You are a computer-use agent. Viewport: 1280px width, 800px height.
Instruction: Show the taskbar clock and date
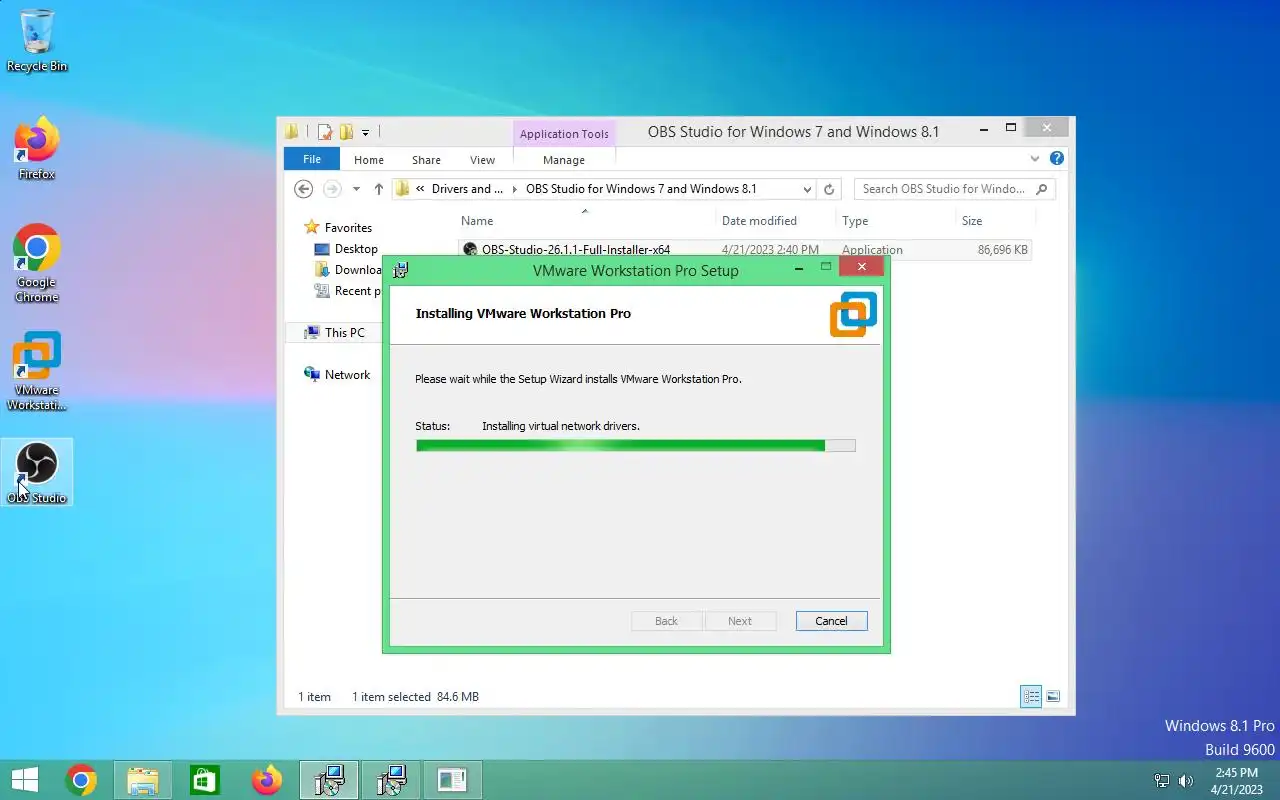coord(1236,781)
